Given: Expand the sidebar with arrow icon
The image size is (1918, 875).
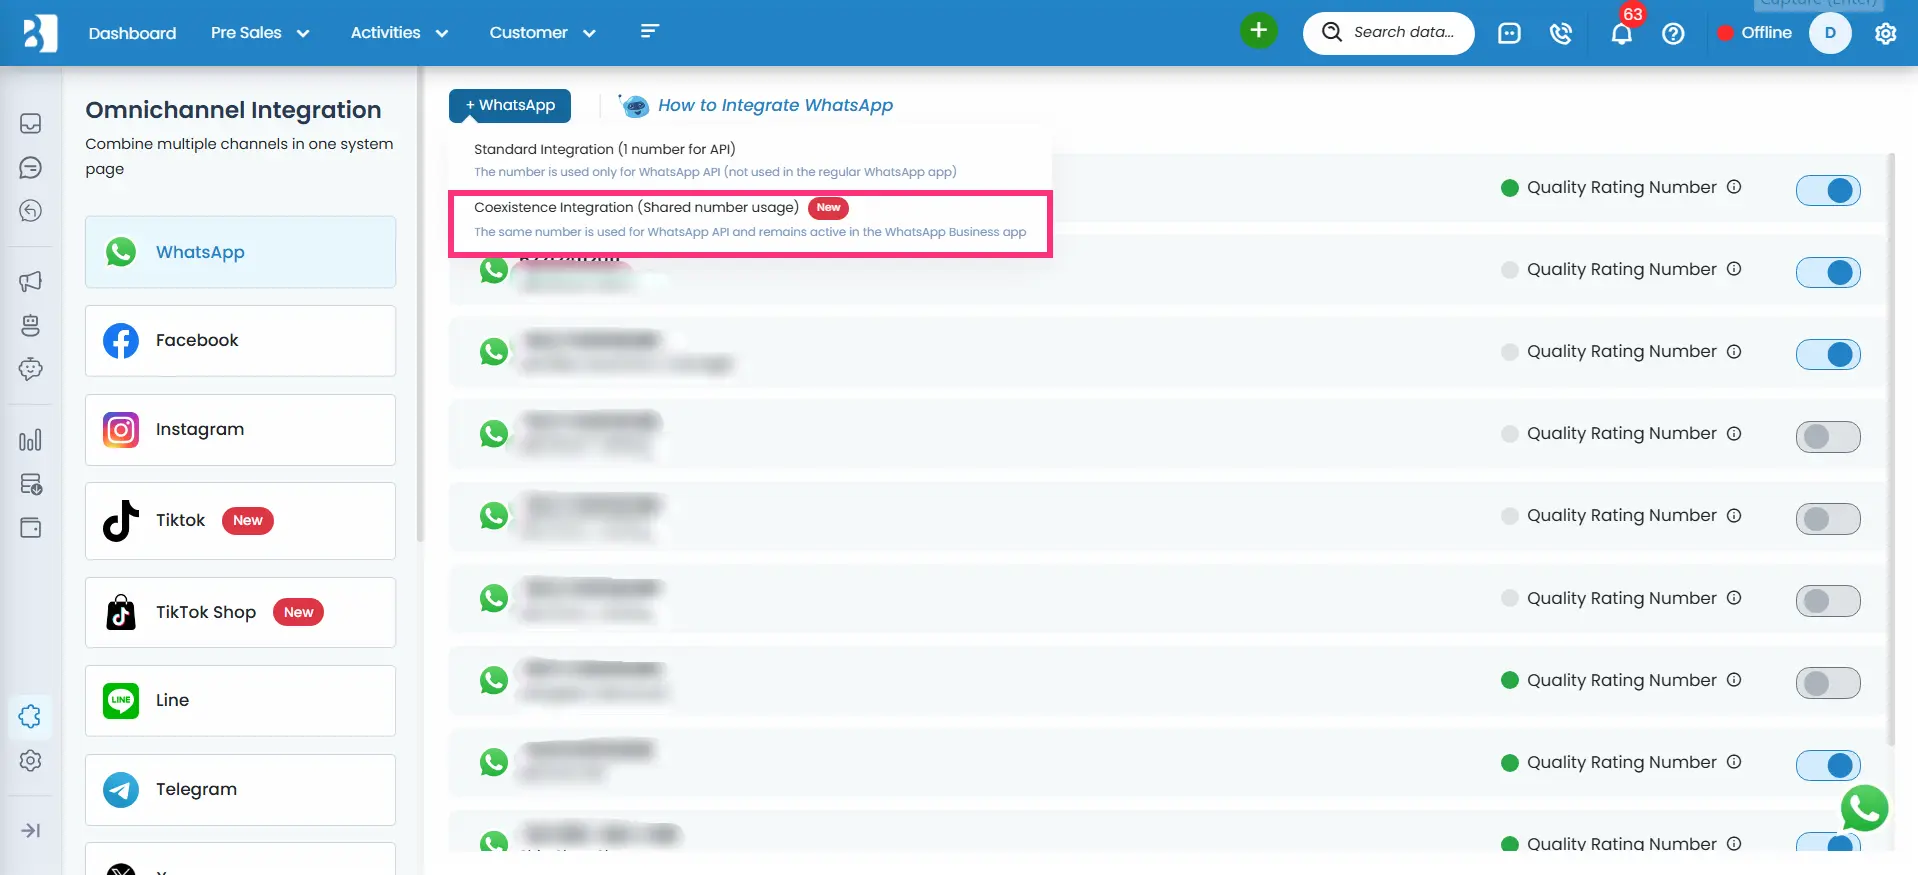Looking at the screenshot, I should 31,830.
